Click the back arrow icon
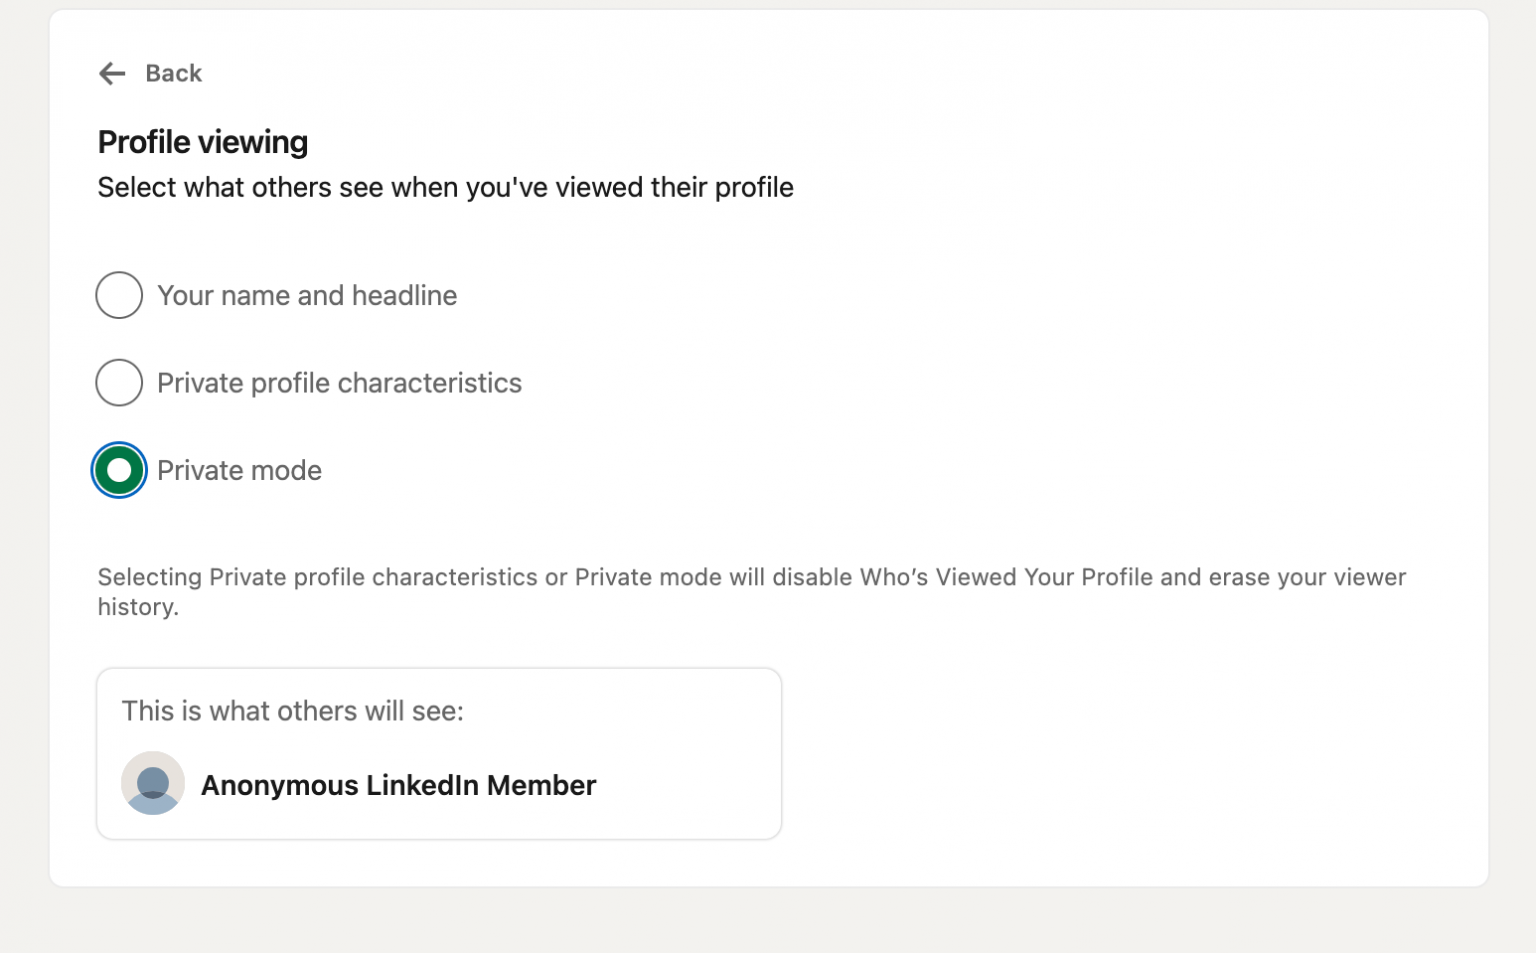1536x953 pixels. click(112, 73)
